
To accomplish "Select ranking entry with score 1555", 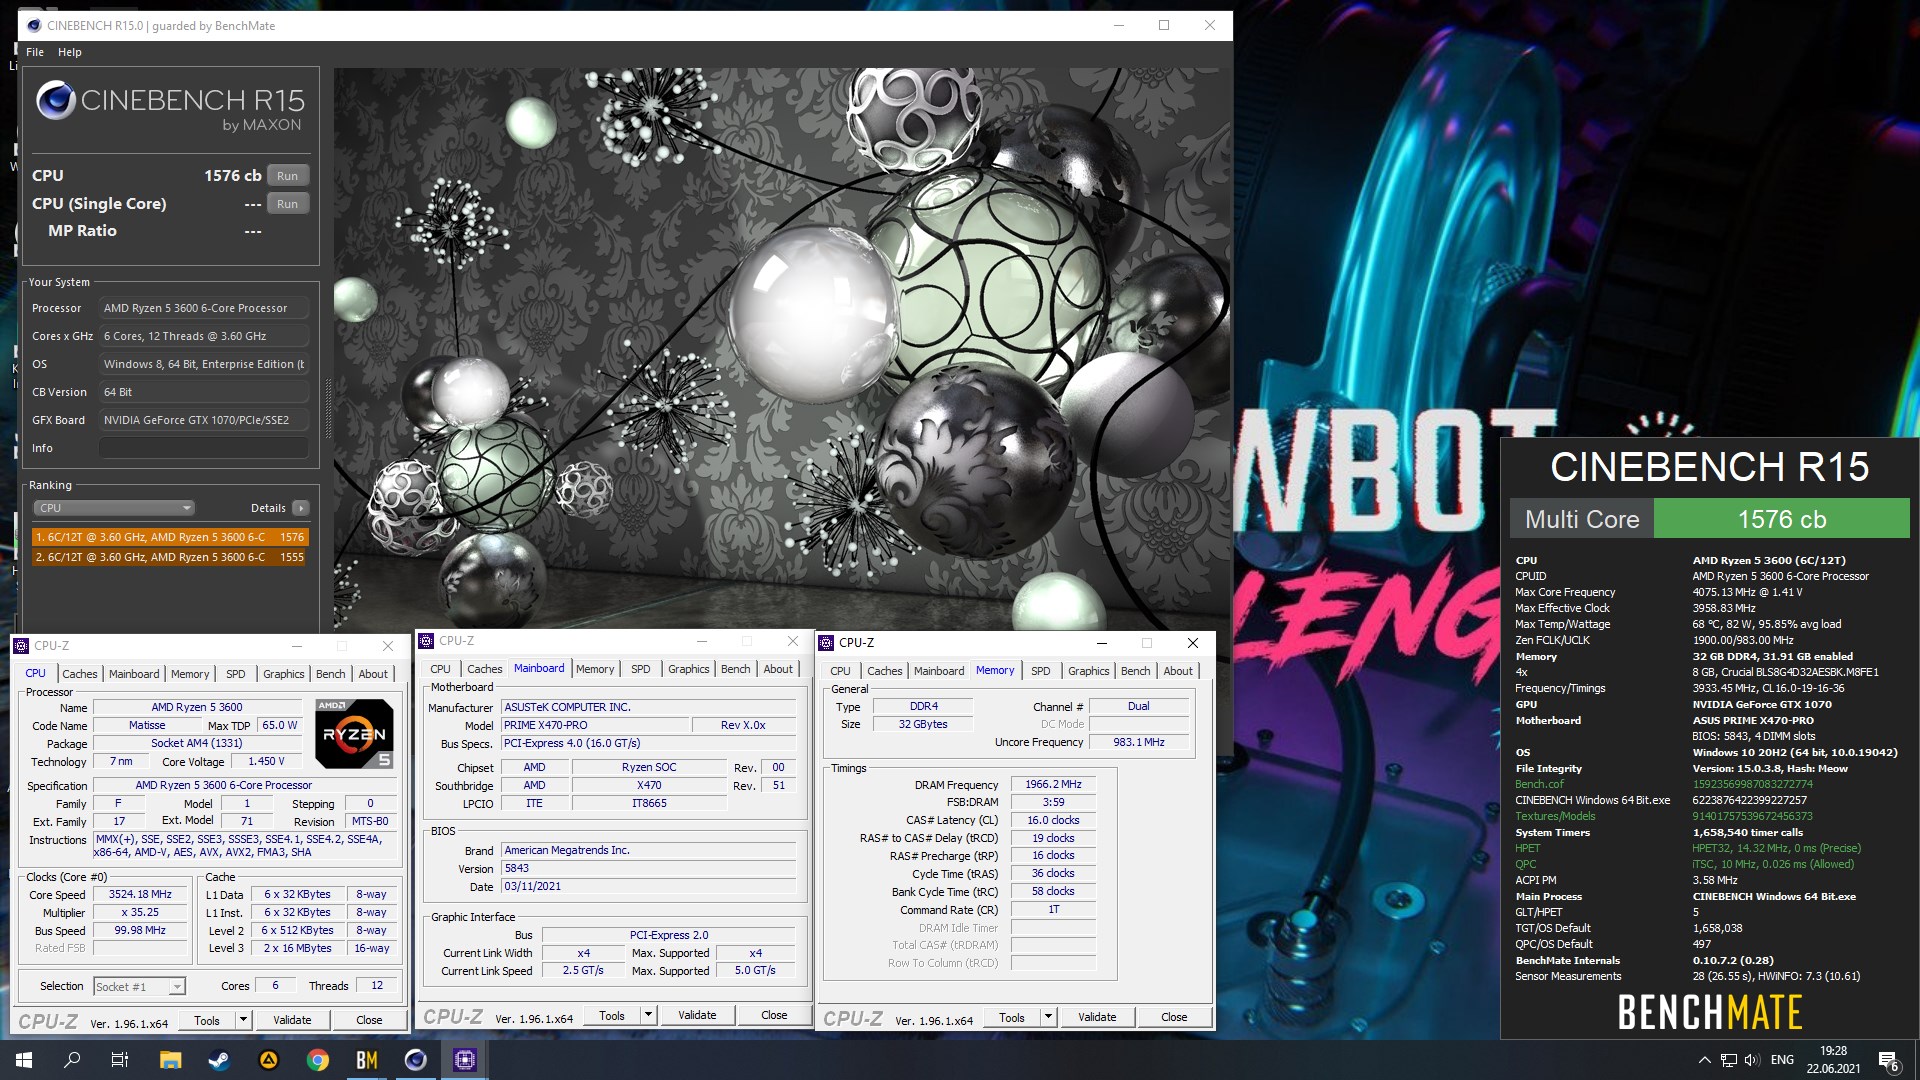I will tap(170, 557).
